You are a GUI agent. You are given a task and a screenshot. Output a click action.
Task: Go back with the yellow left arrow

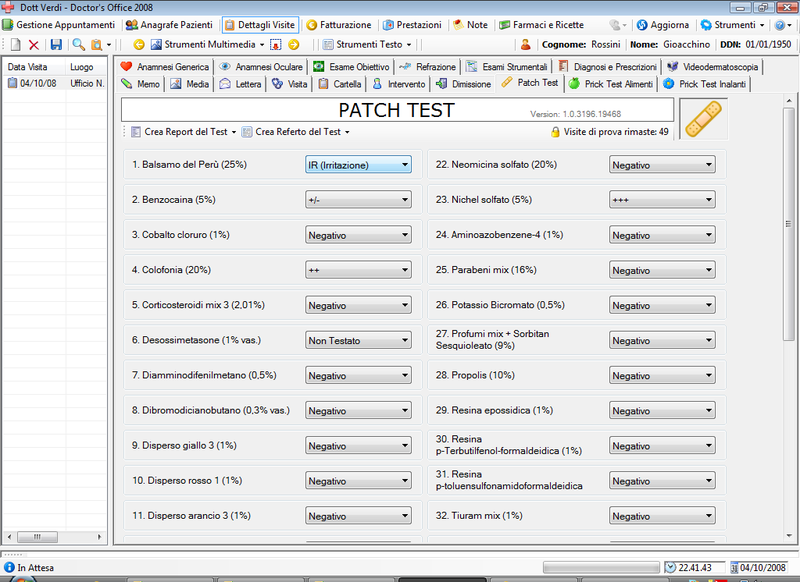tap(139, 45)
